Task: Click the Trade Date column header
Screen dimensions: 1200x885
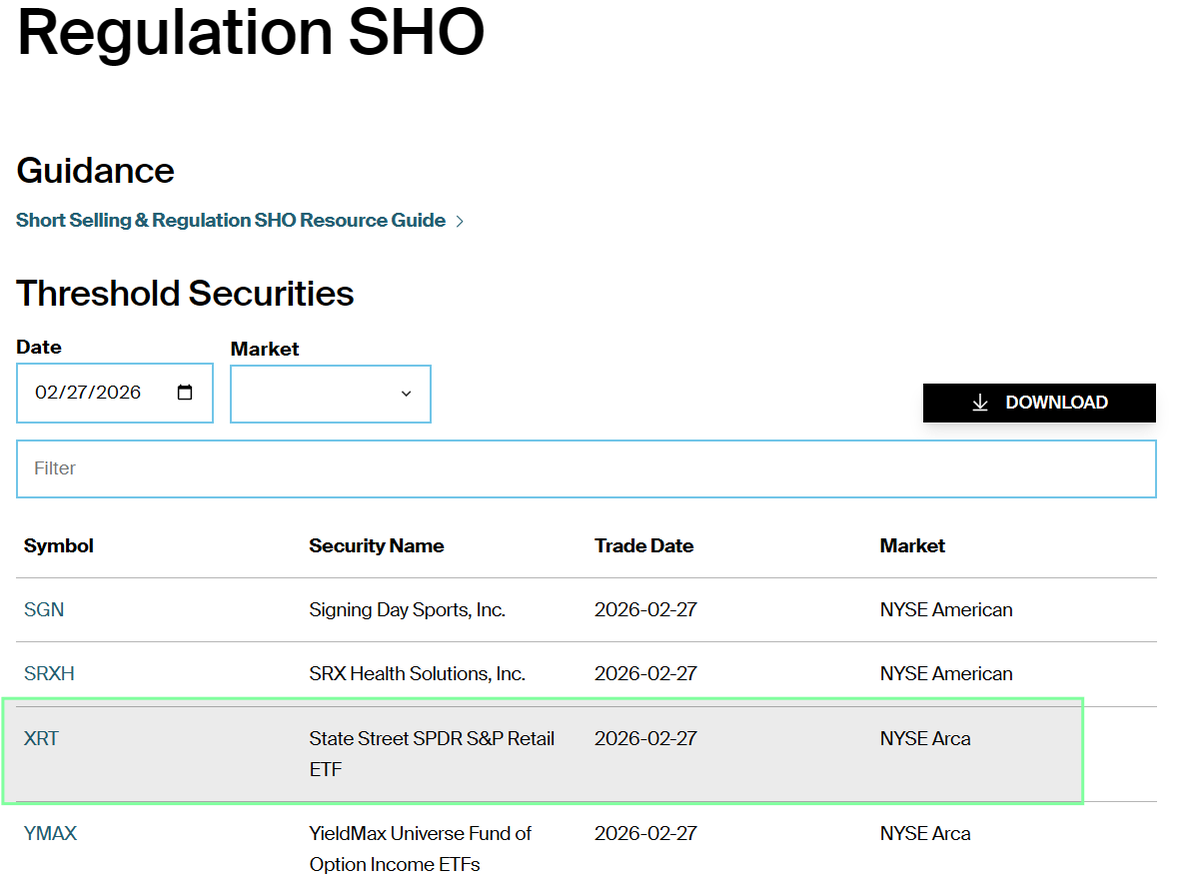Action: [x=644, y=546]
